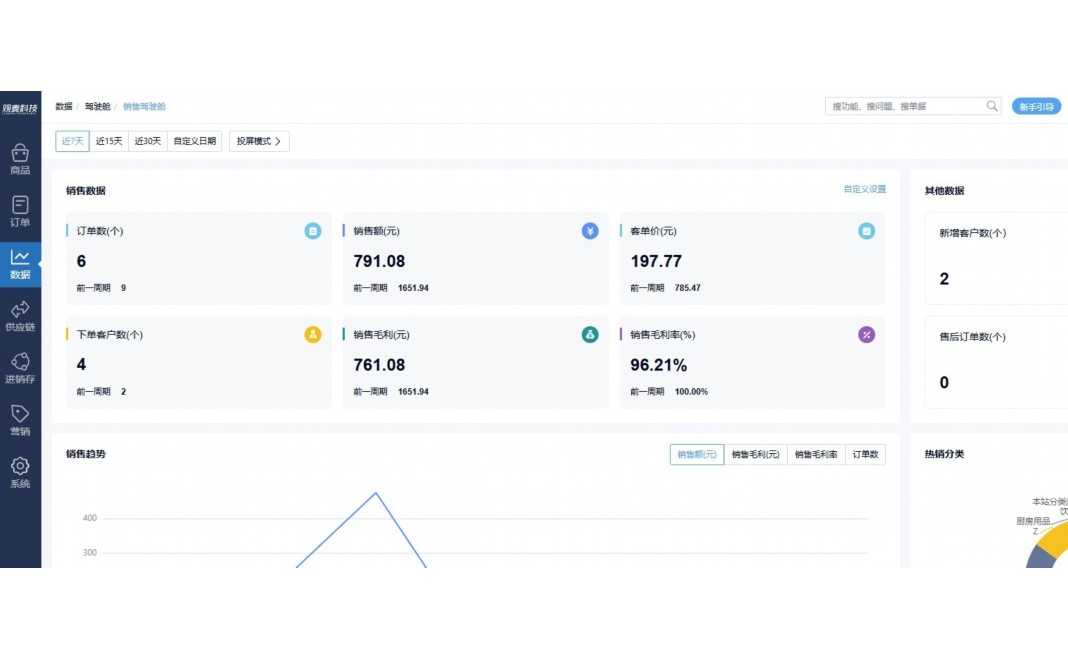The height and width of the screenshot is (659, 1068).
Task: Click 销售驾驶舱 breadcrumb item
Action: click(x=144, y=106)
